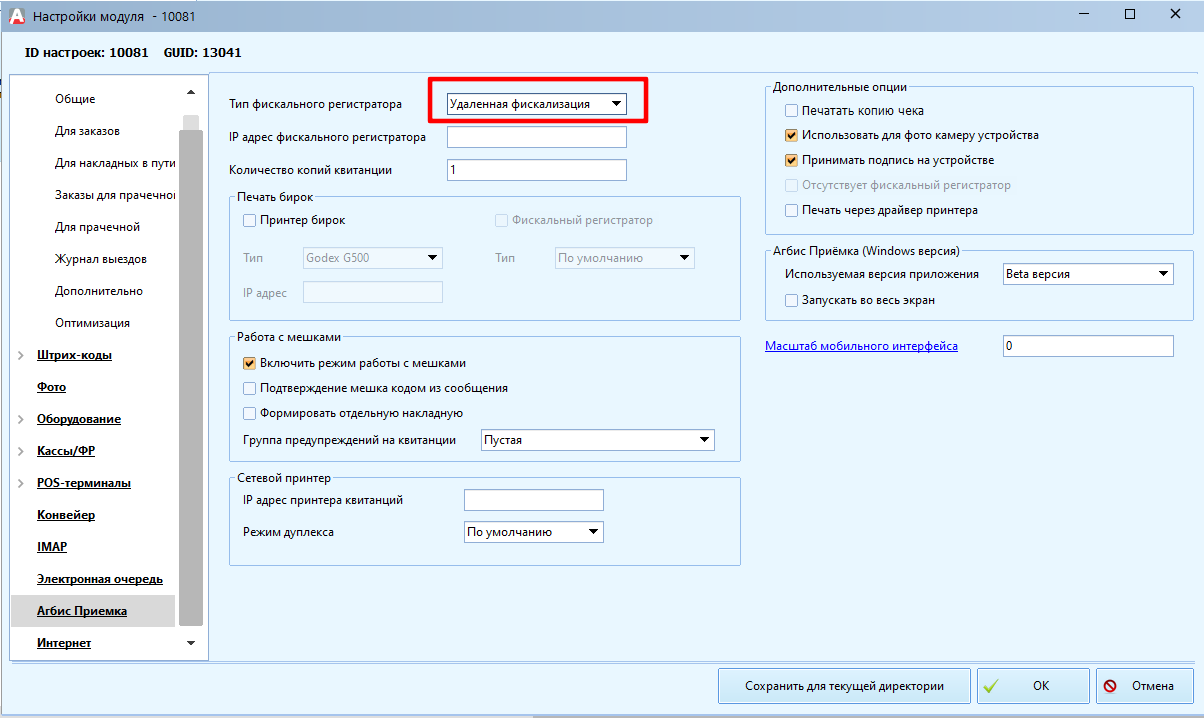
Task: Expand the Кассы/ФР tree section
Action: click(22, 451)
